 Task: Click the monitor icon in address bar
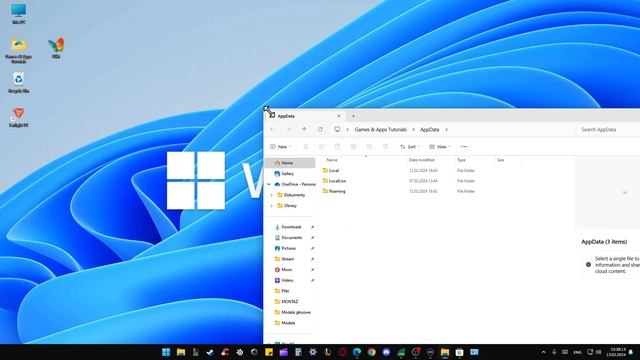(x=337, y=129)
